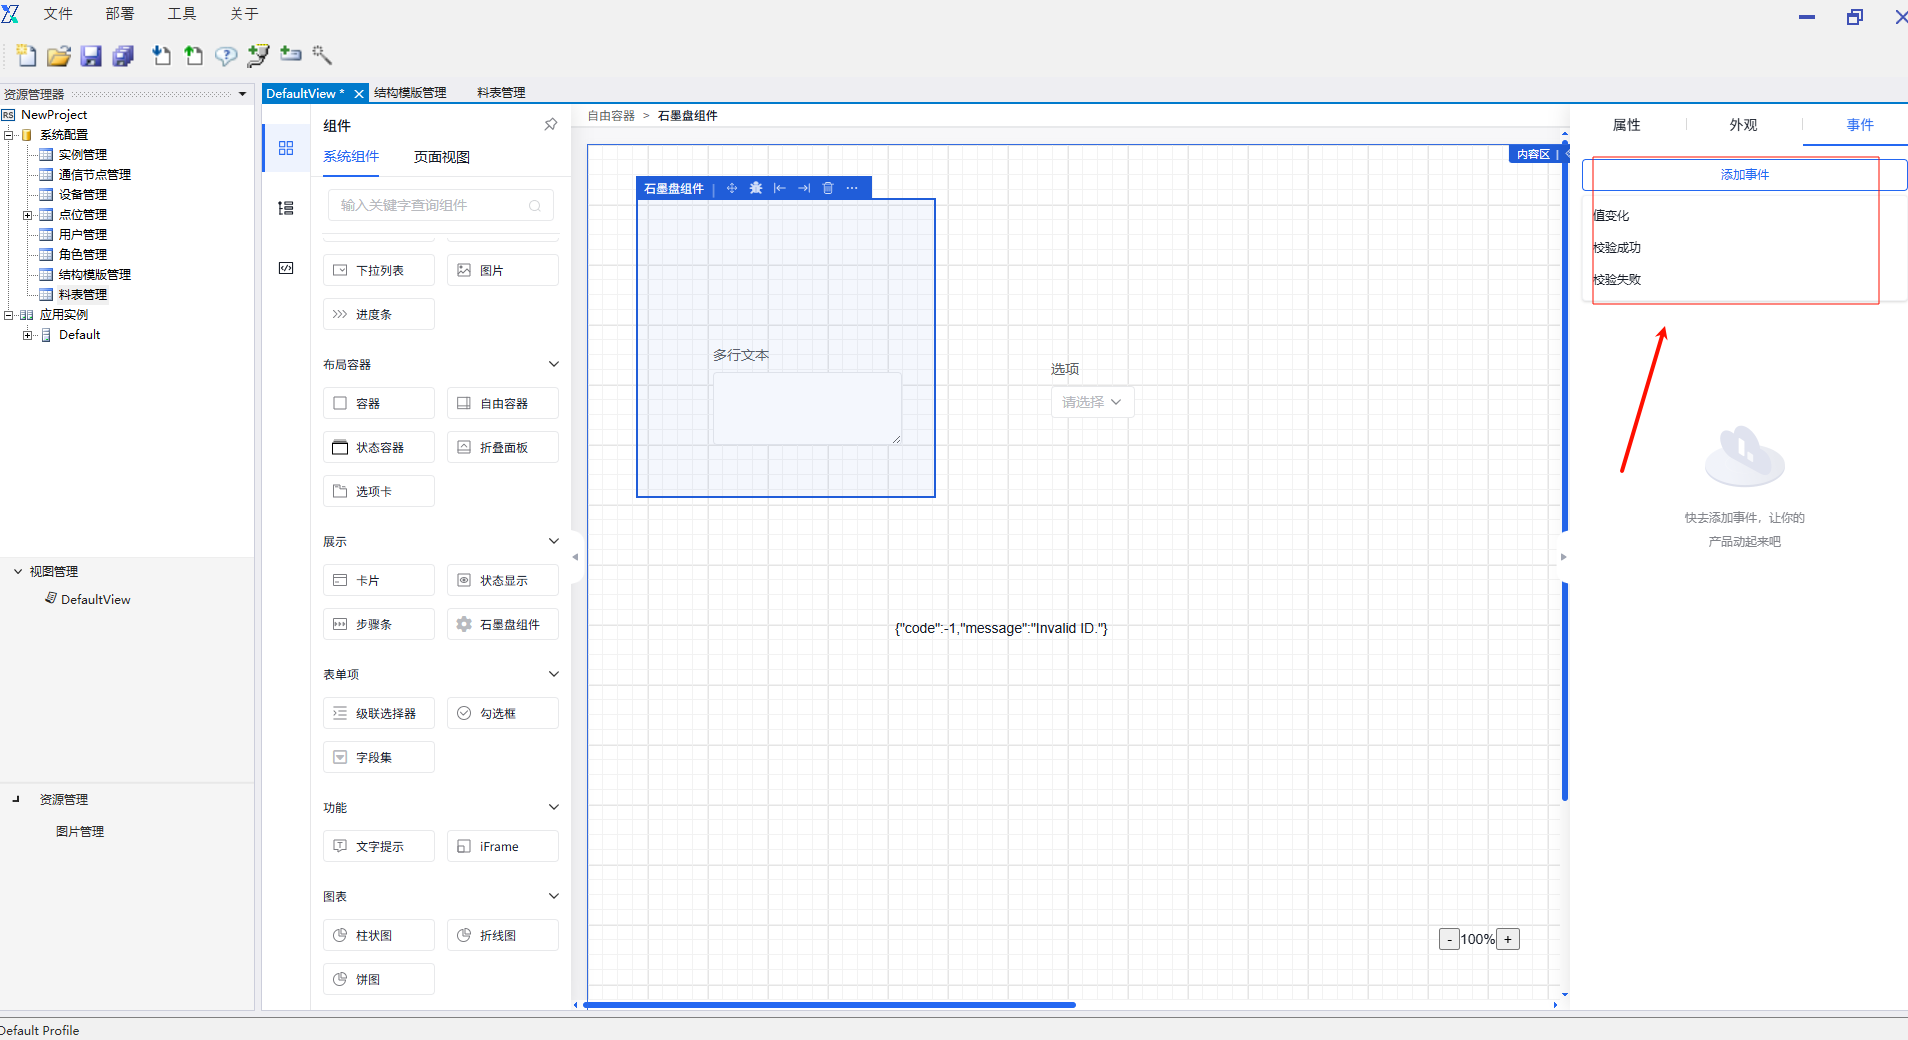Switch to the 属性 tab

pyautogui.click(x=1627, y=125)
